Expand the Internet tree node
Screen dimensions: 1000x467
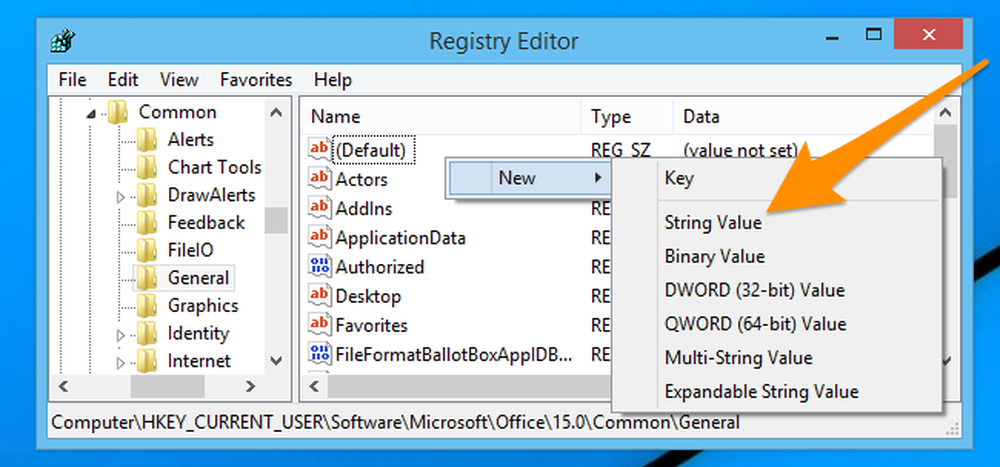[x=121, y=364]
